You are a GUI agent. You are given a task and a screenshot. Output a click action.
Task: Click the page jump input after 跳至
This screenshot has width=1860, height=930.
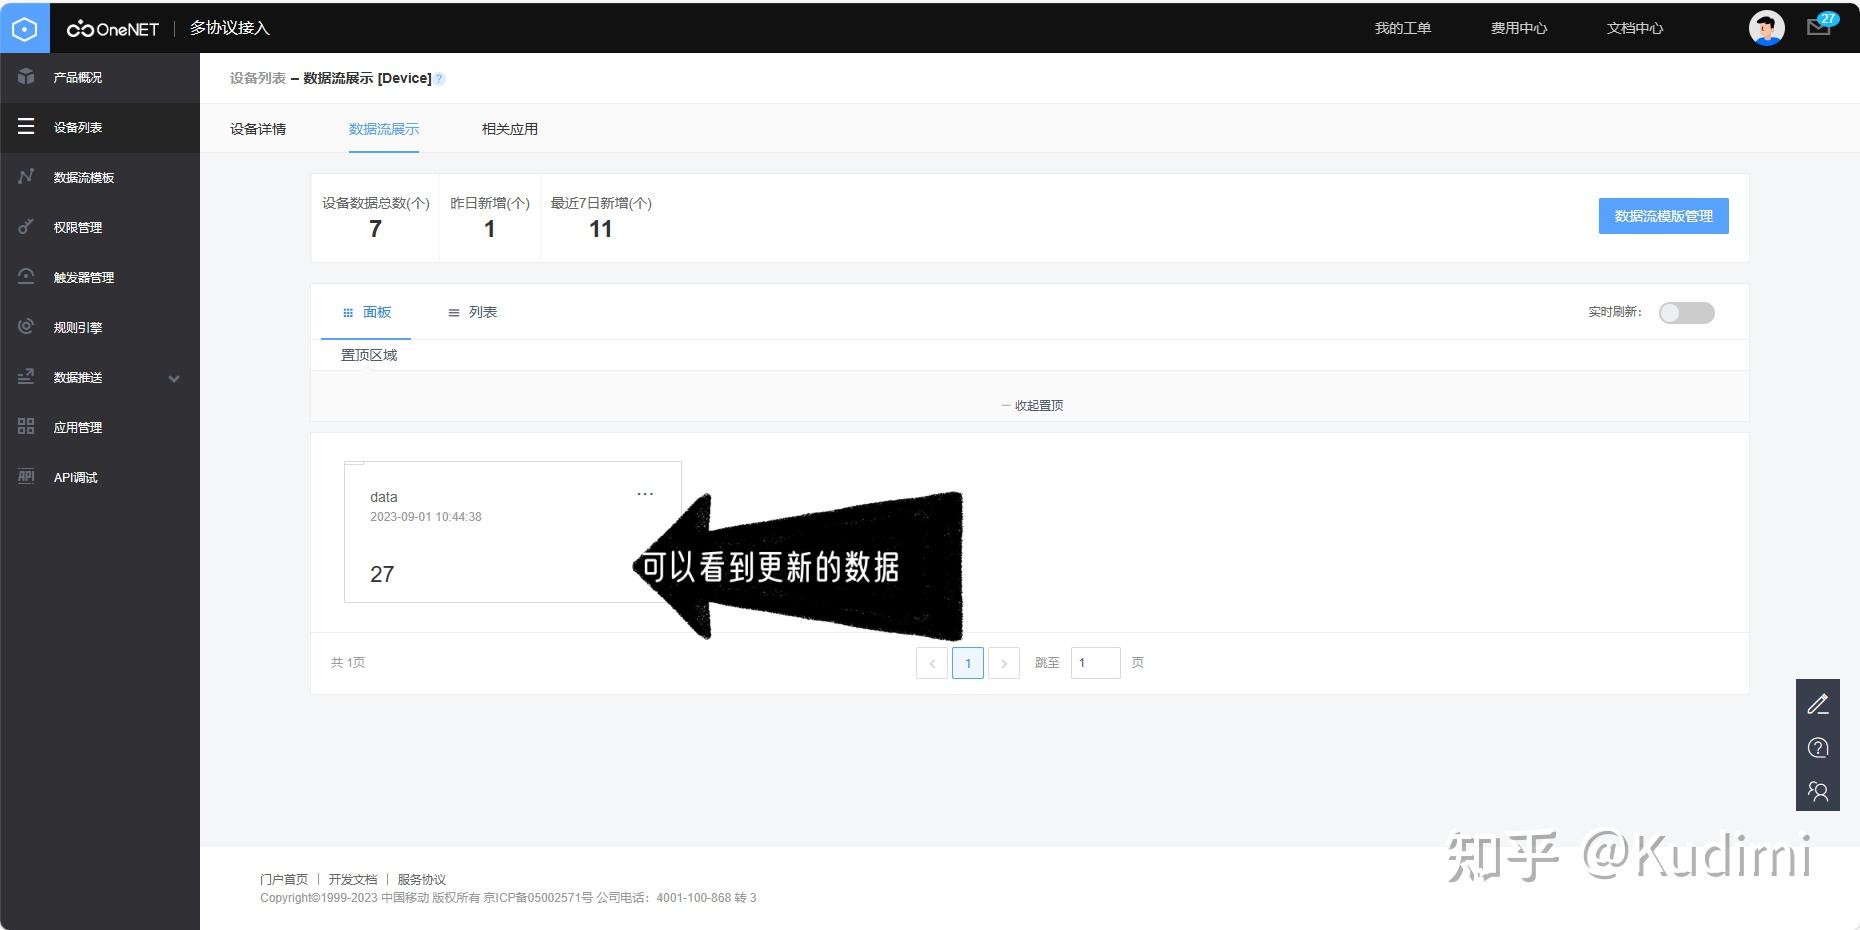(x=1095, y=662)
